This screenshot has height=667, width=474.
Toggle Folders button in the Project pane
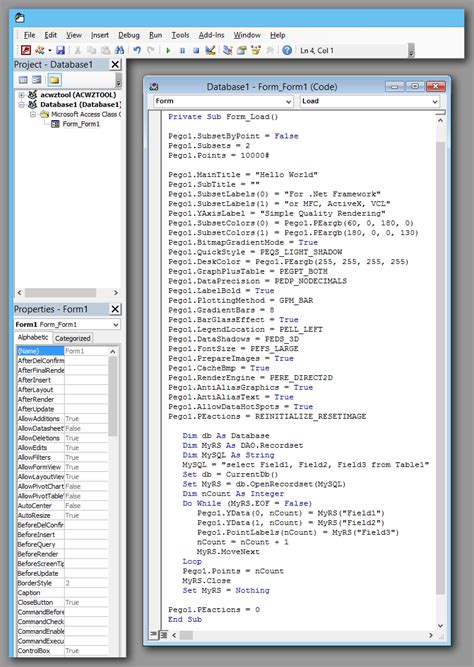pyautogui.click(x=54, y=80)
